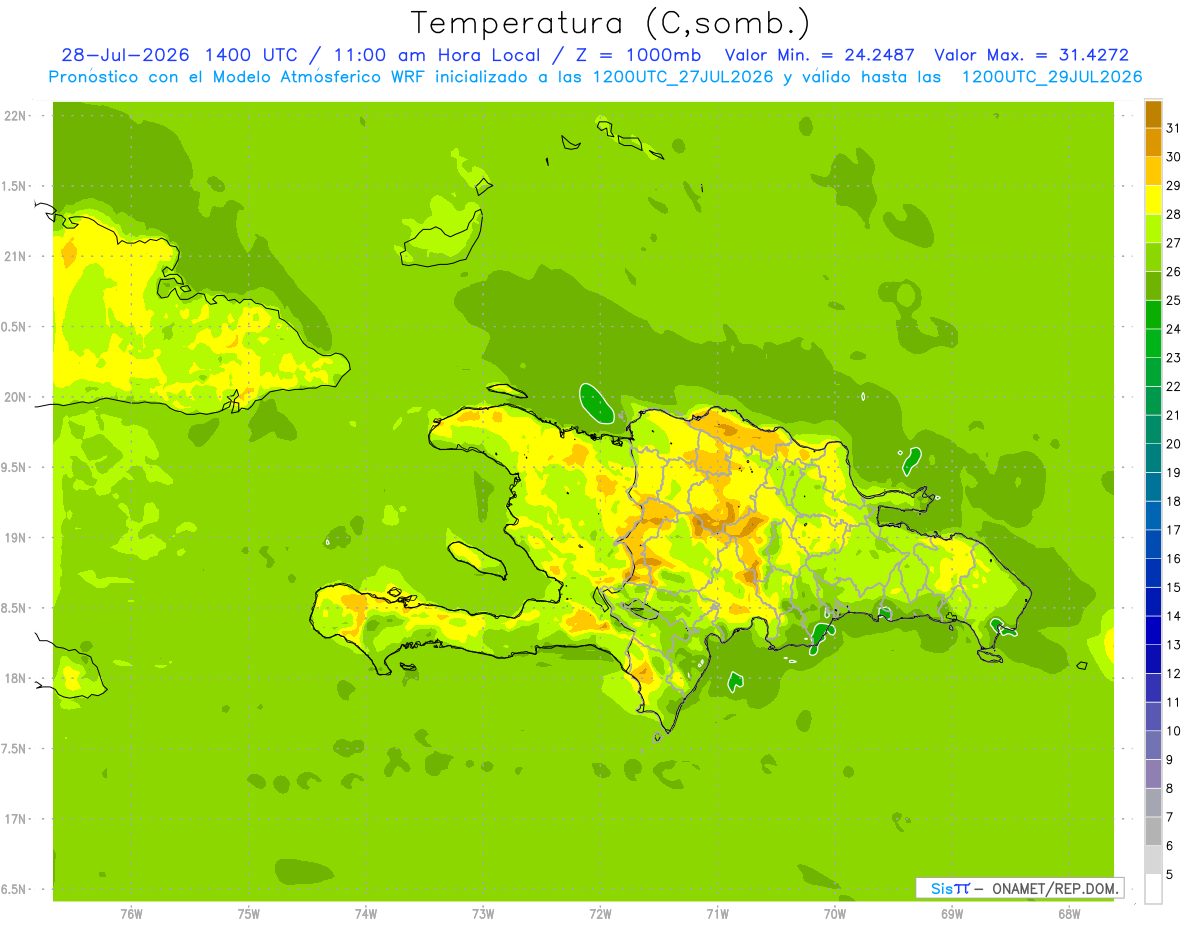
Task: Click the "18N" latitude axis label
Action: (x=16, y=678)
